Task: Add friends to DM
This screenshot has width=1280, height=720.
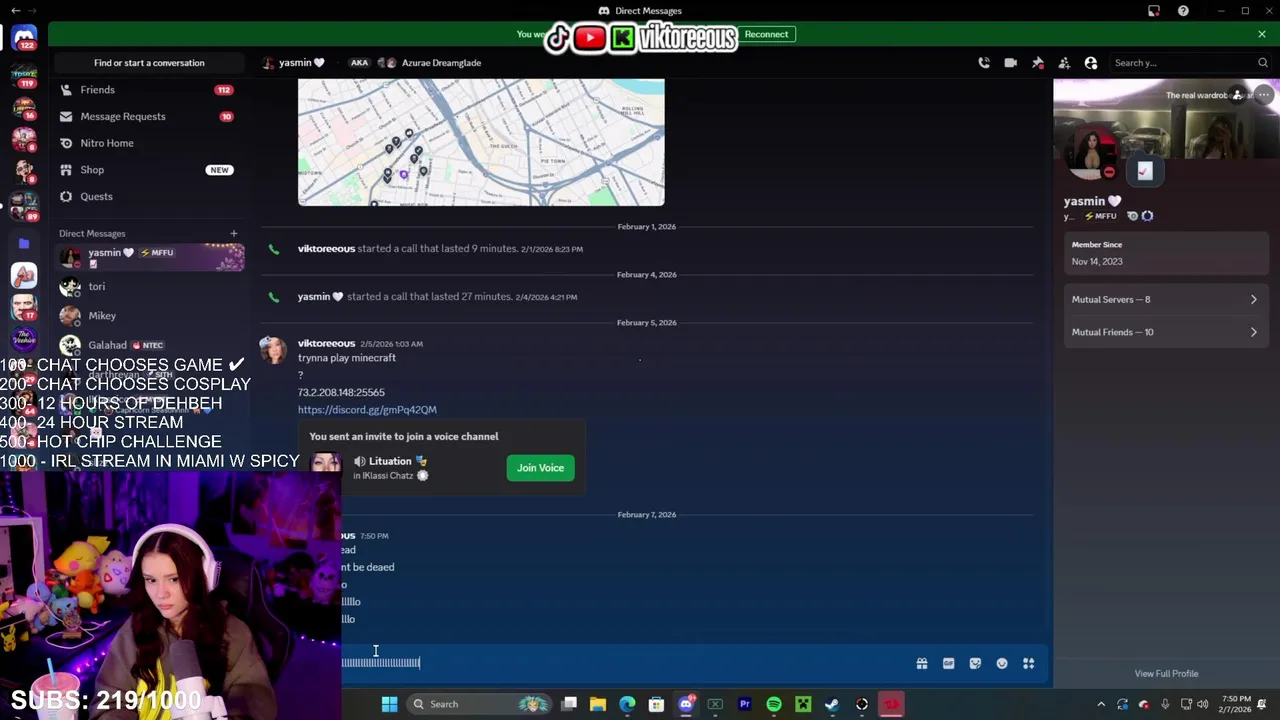Action: [1064, 63]
